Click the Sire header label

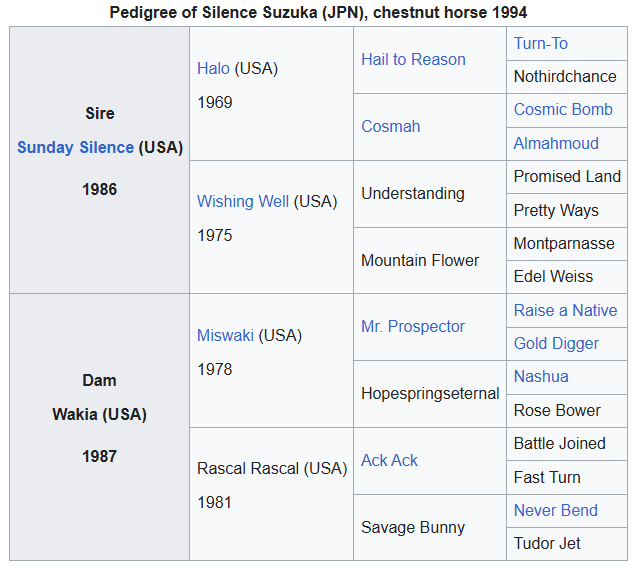pyautogui.click(x=100, y=113)
